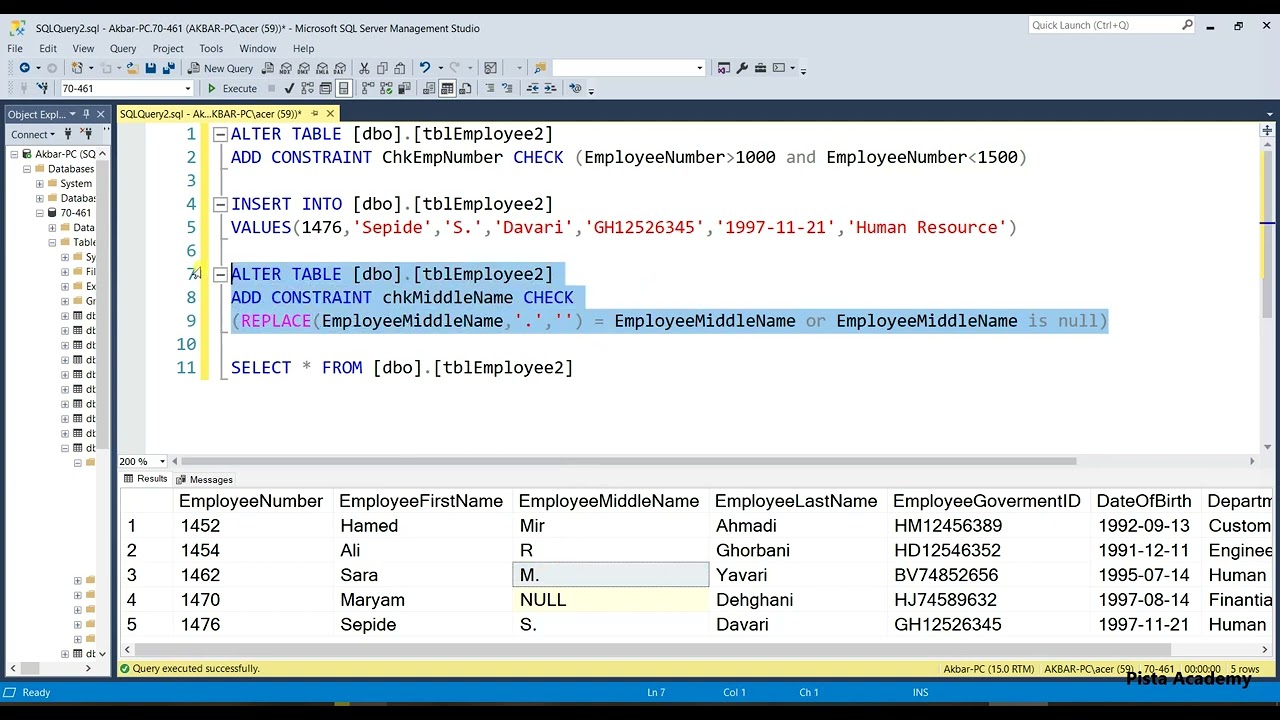Collapse the 70-461 database node
This screenshot has width=1280, height=720.
point(40,213)
